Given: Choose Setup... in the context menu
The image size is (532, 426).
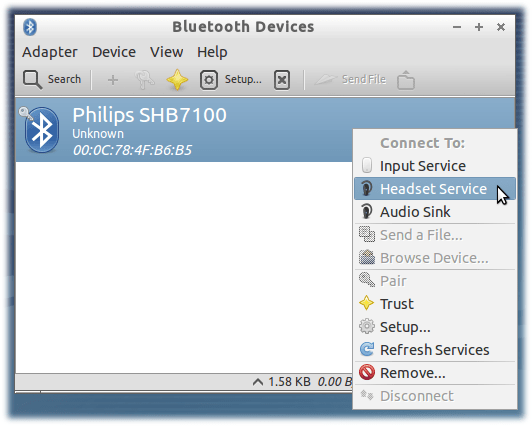Looking at the screenshot, I should click(435, 327).
